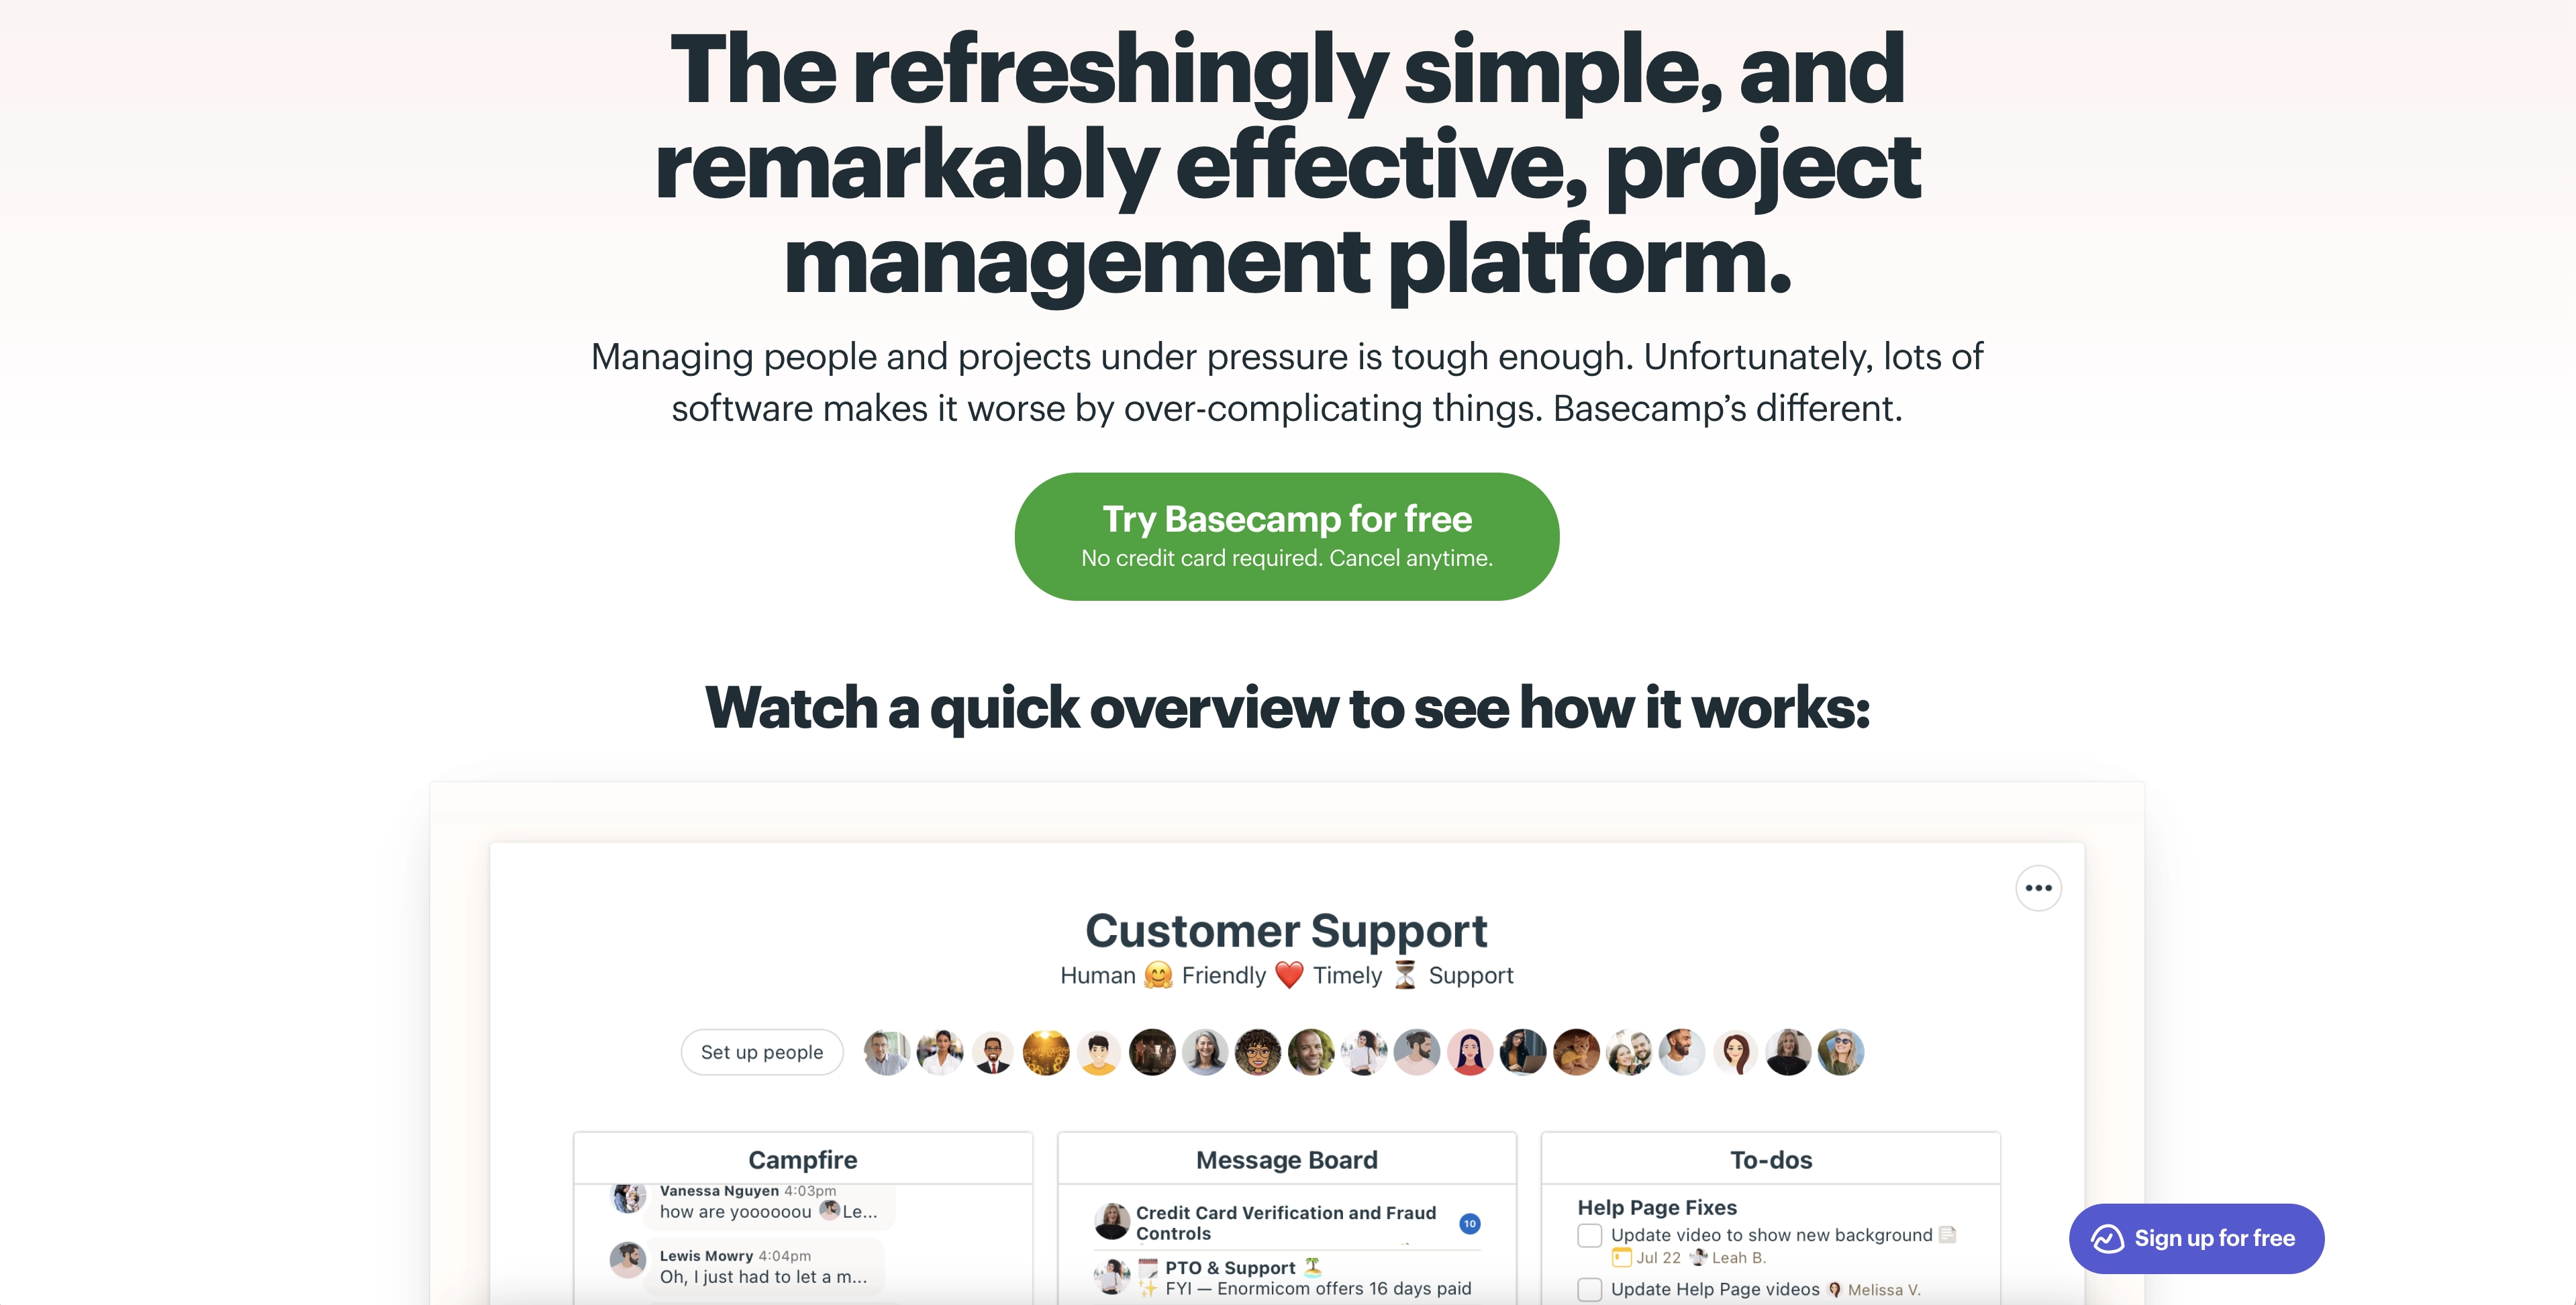Click the To-dos section icon
Image resolution: width=2576 pixels, height=1305 pixels.
click(x=1769, y=1160)
